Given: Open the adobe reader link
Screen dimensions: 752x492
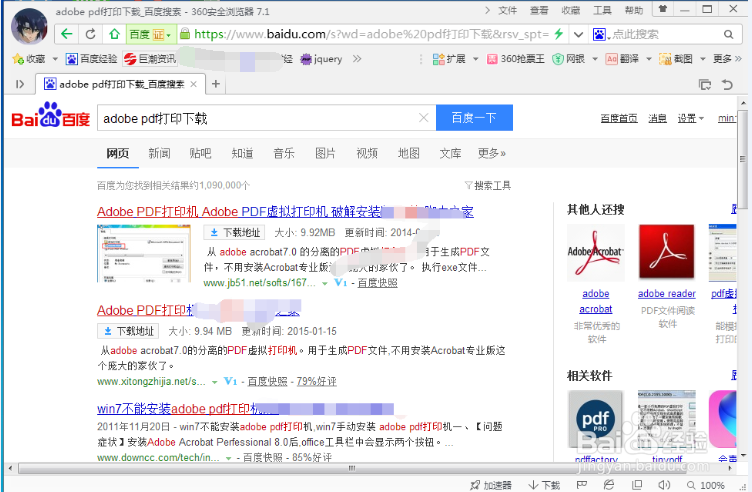Looking at the screenshot, I should (x=667, y=293).
